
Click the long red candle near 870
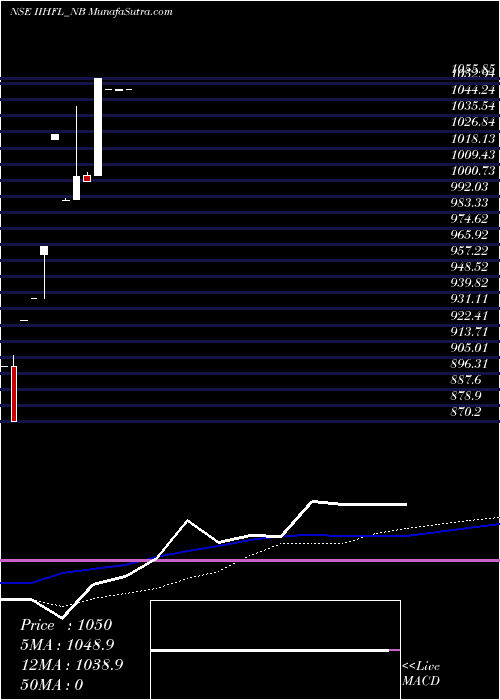[x=14, y=394]
